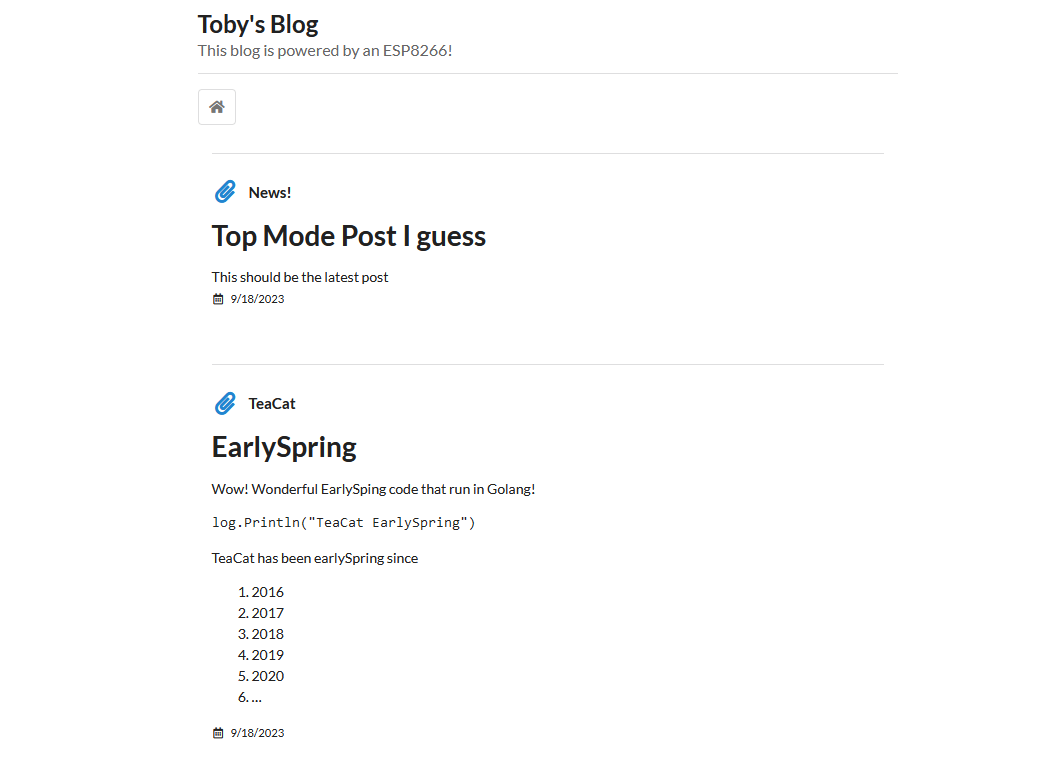Click the home icon button
The width and height of the screenshot is (1051, 768).
point(217,107)
